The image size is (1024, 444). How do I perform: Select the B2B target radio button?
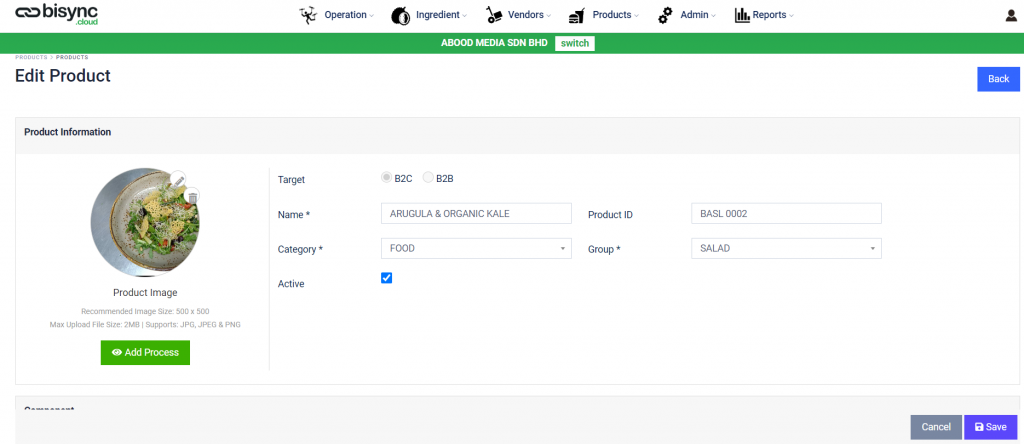[x=428, y=178]
